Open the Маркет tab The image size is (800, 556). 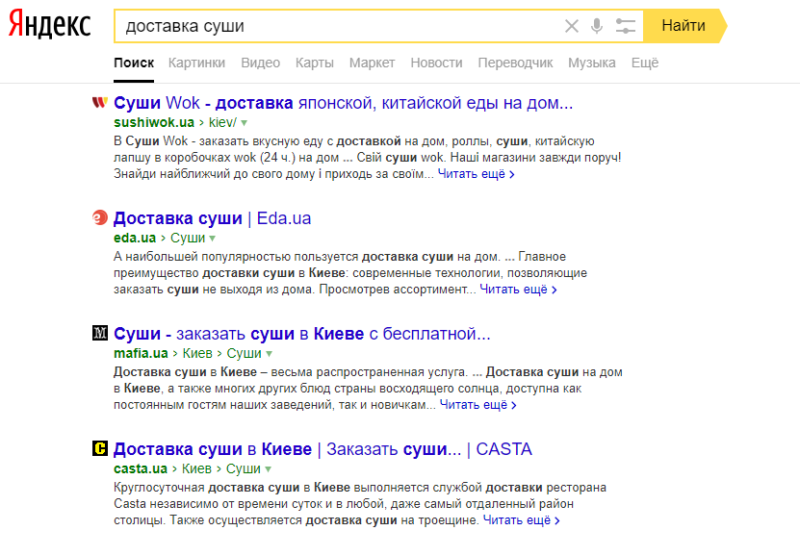coord(372,63)
